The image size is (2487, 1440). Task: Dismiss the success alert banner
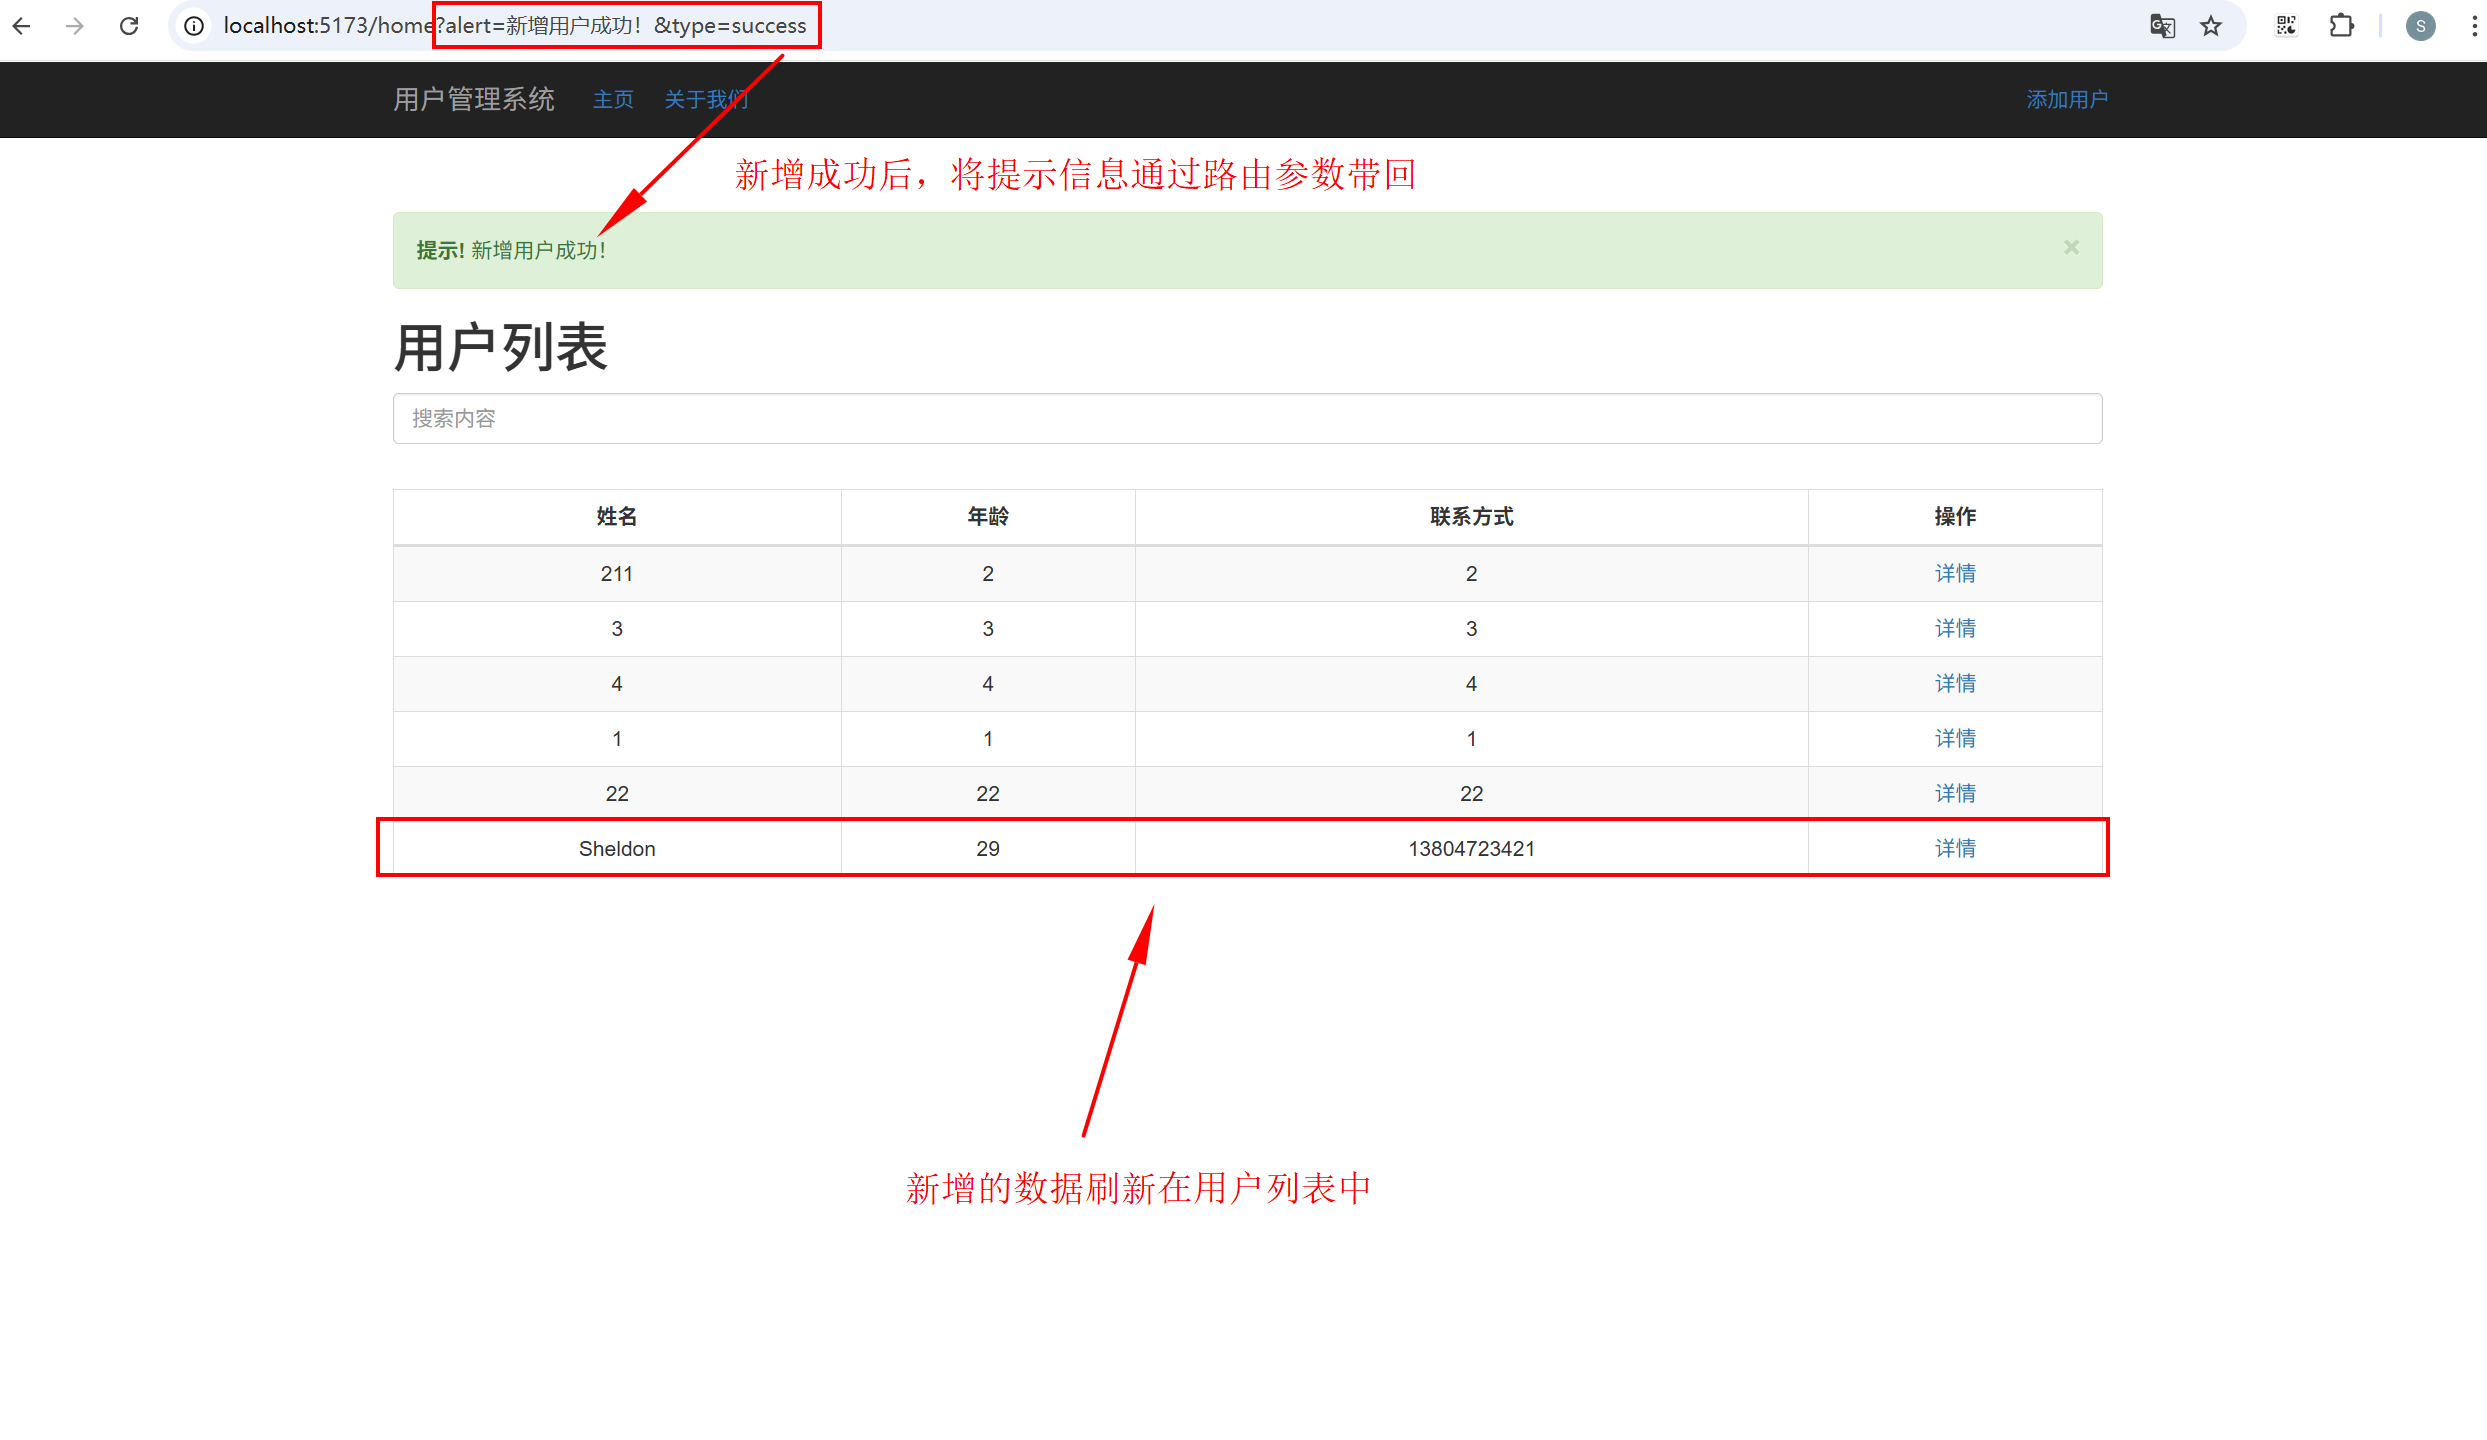2071,247
